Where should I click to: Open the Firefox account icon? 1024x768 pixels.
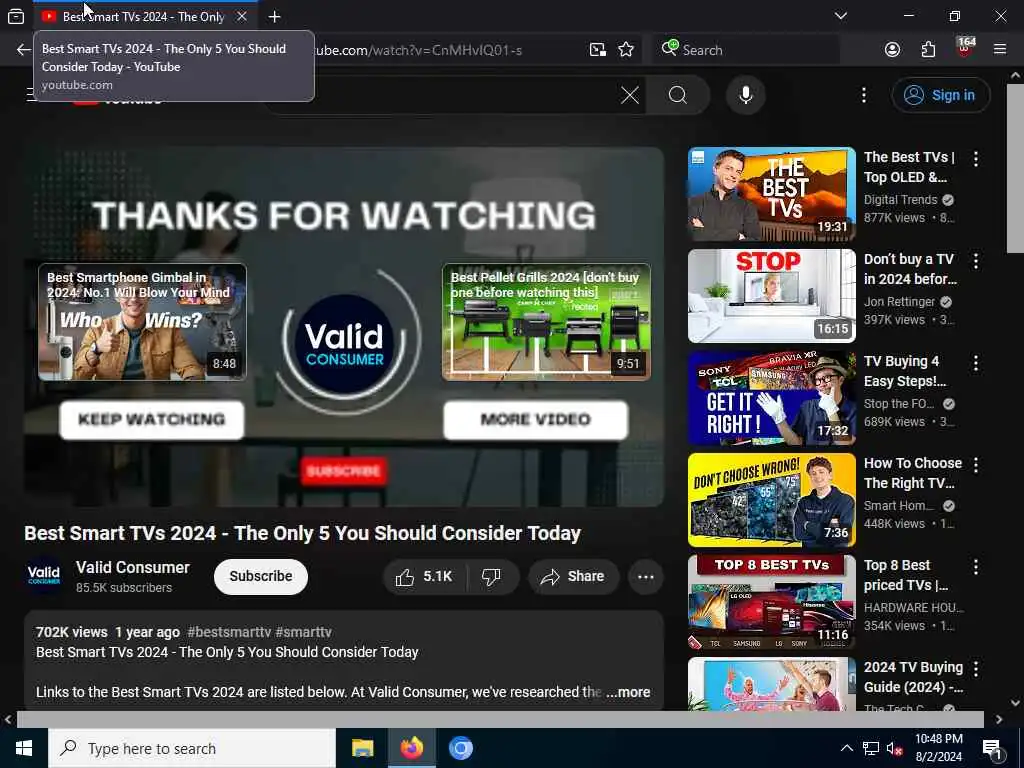click(892, 50)
